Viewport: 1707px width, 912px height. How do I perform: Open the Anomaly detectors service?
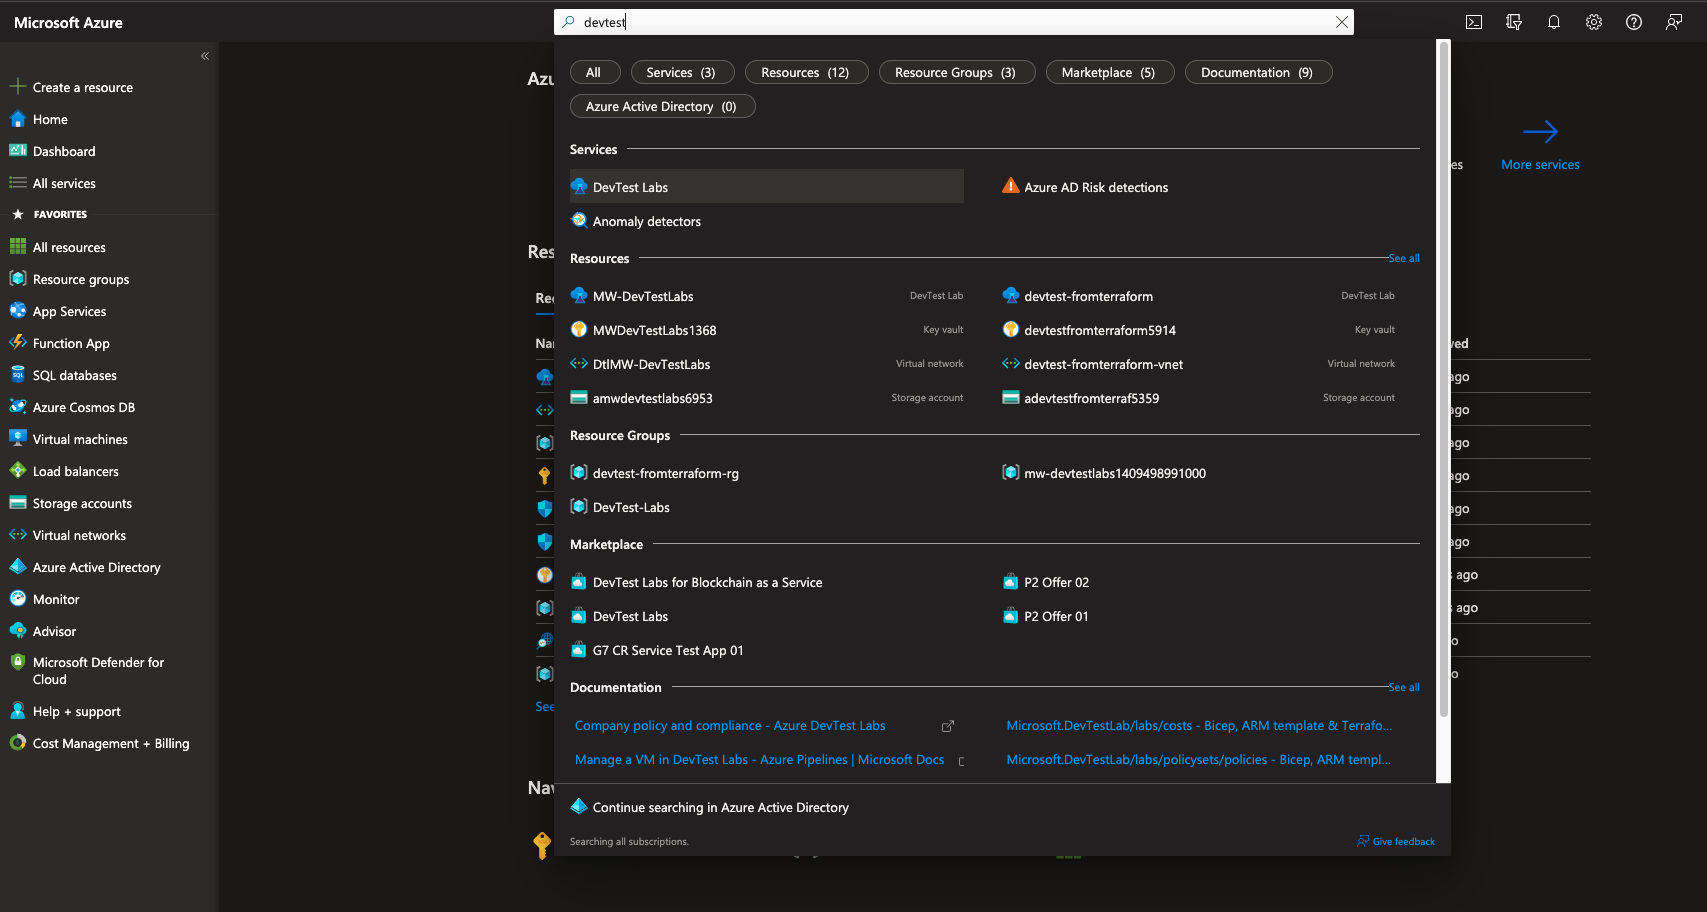pyautogui.click(x=646, y=221)
